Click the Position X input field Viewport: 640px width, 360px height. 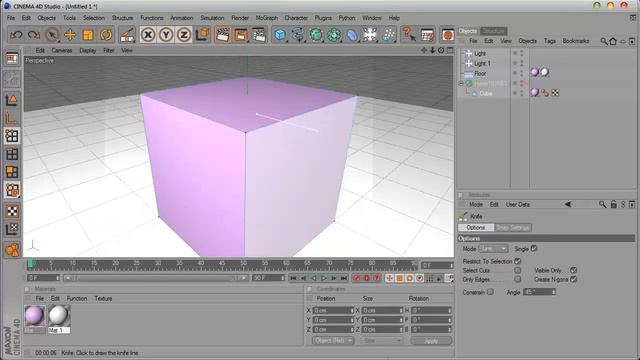[332, 311]
